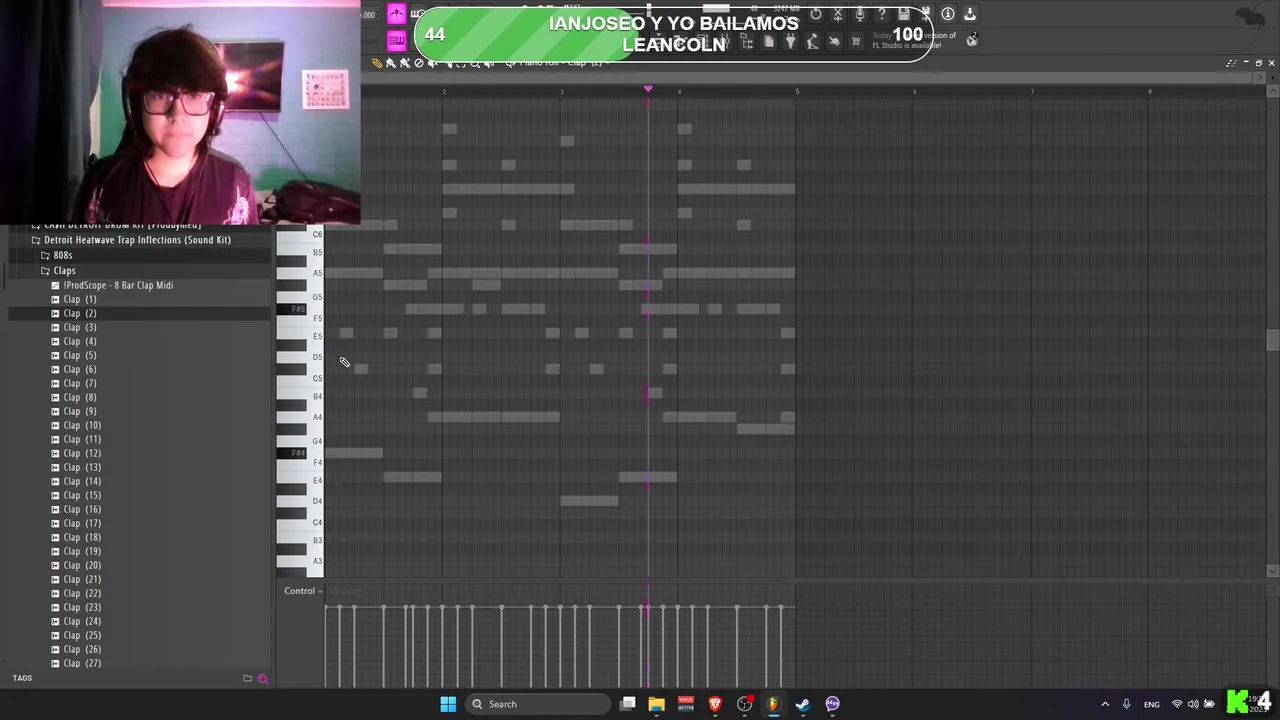Click the Windows Start button
The width and height of the screenshot is (1280, 720).
point(448,704)
